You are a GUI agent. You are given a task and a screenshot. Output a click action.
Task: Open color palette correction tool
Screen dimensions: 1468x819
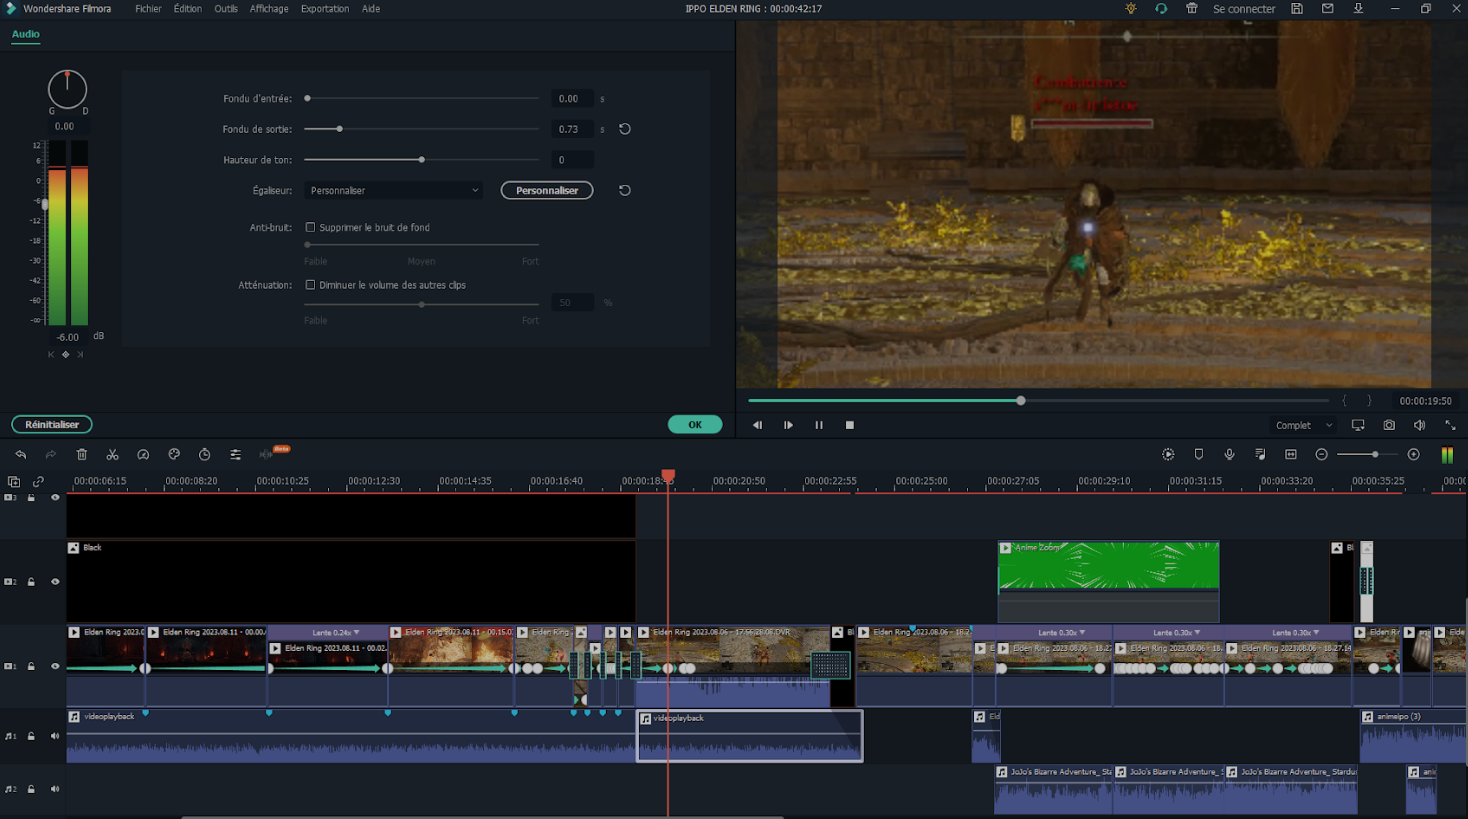pyautogui.click(x=174, y=454)
